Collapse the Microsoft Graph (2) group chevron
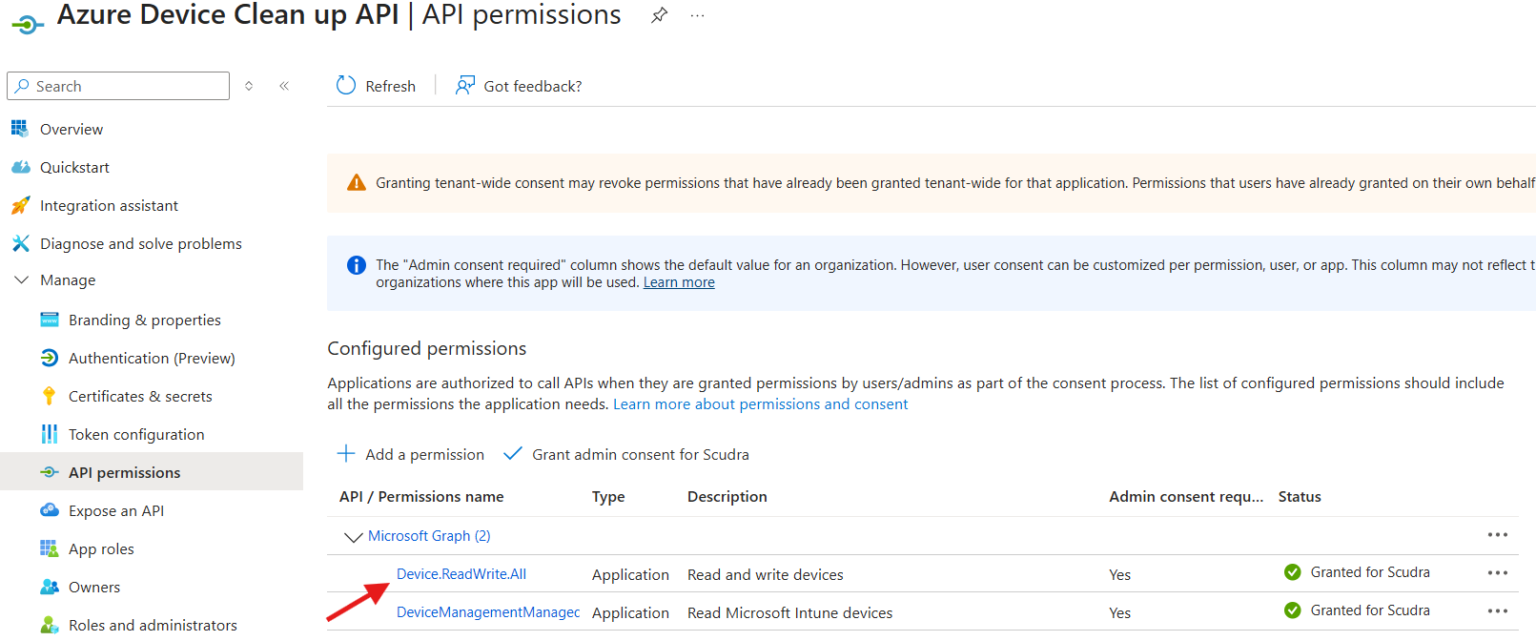 [353, 537]
